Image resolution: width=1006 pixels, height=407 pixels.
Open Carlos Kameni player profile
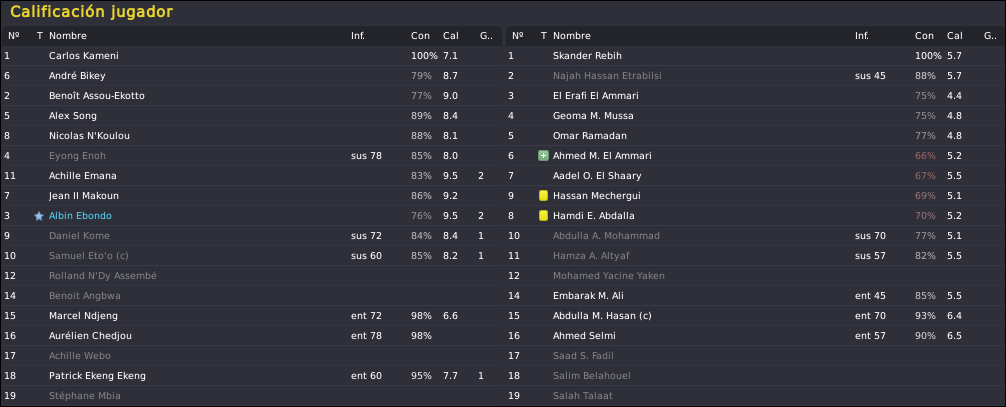pyautogui.click(x=83, y=56)
